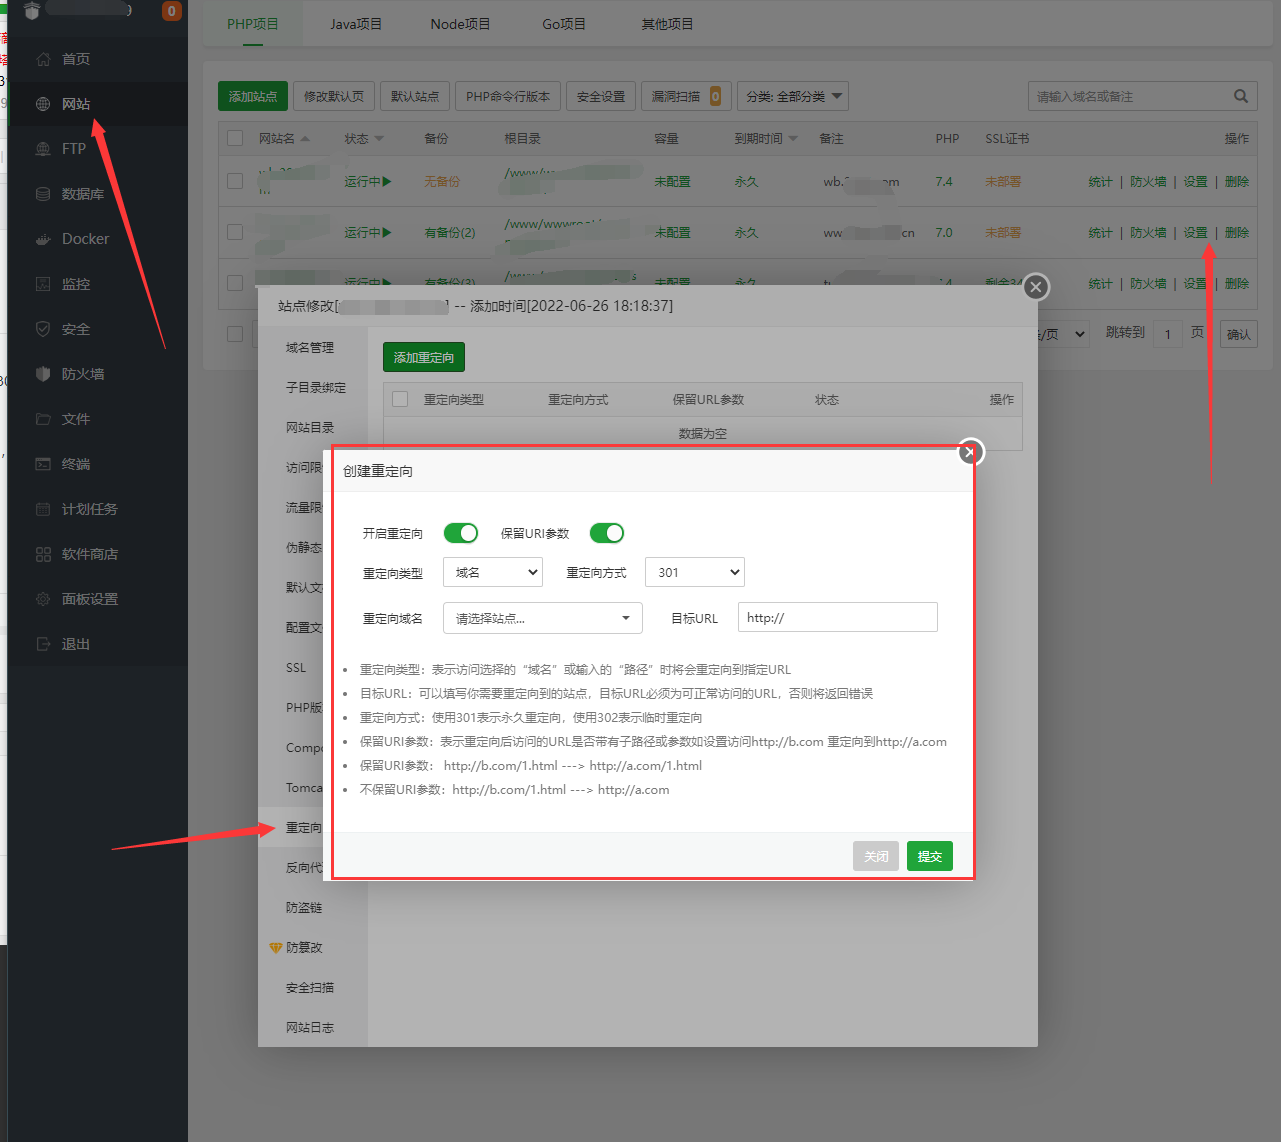Click the 退出 logout icon in sidebar
The width and height of the screenshot is (1281, 1142).
[x=43, y=644]
